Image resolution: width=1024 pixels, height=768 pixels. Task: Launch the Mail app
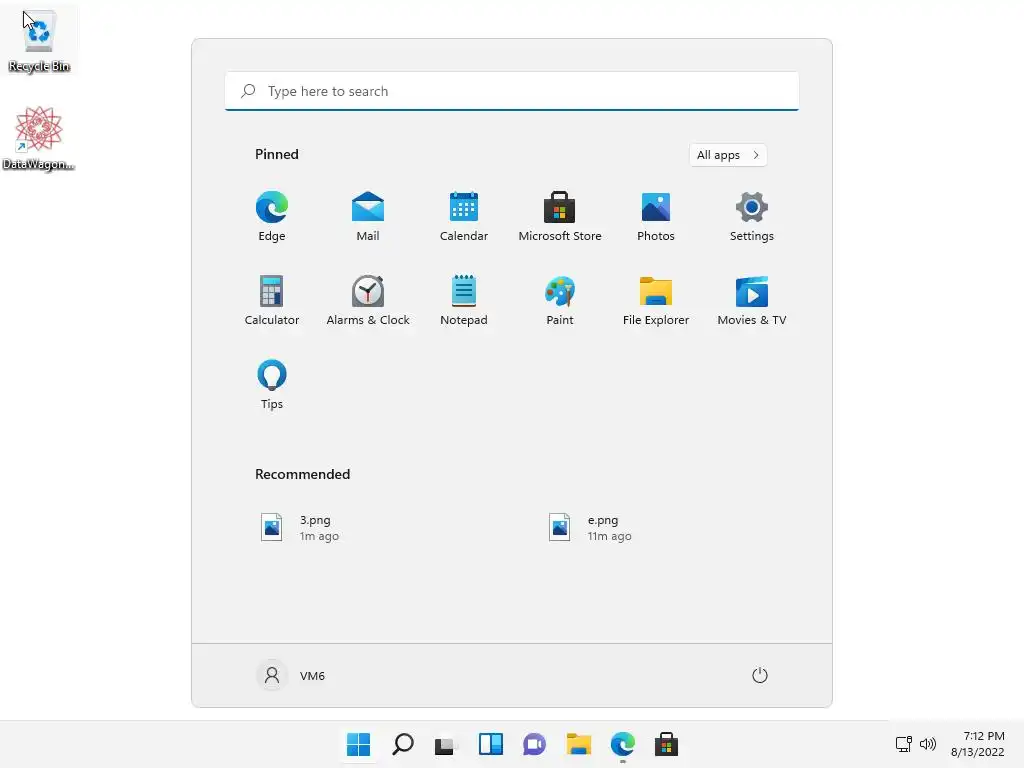(368, 216)
